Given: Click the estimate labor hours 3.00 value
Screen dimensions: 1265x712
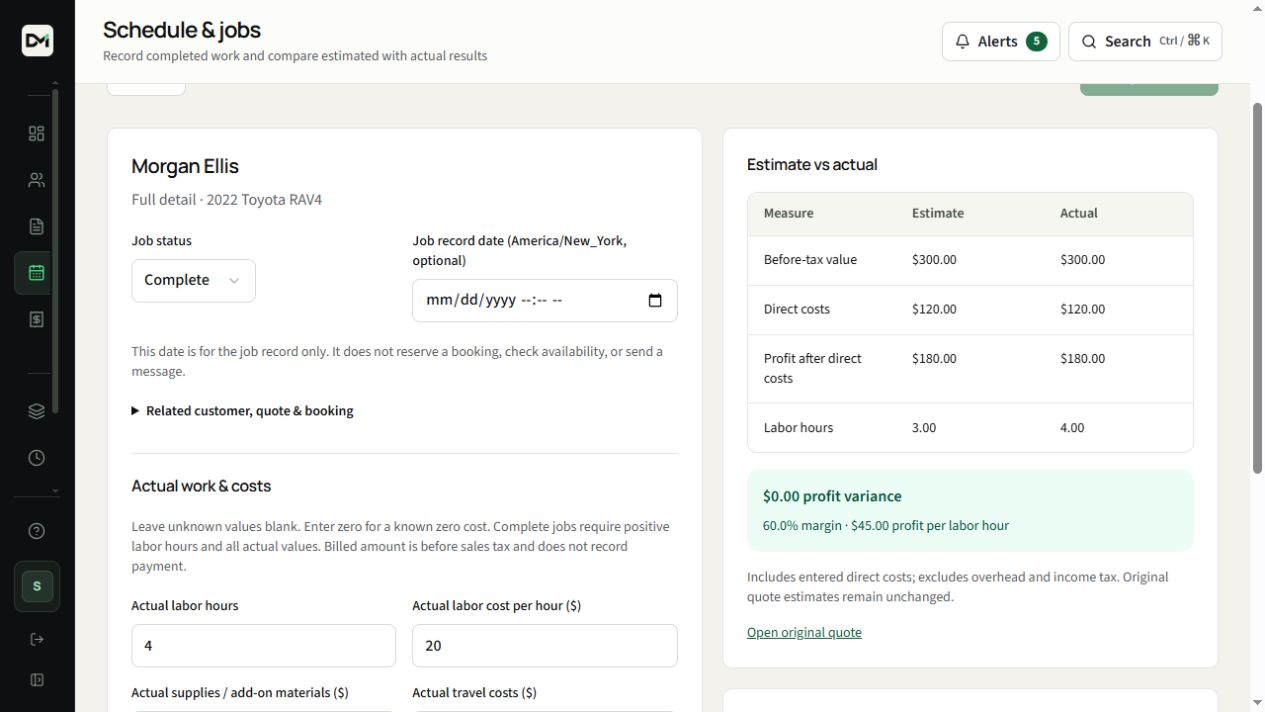Looking at the screenshot, I should 924,427.
